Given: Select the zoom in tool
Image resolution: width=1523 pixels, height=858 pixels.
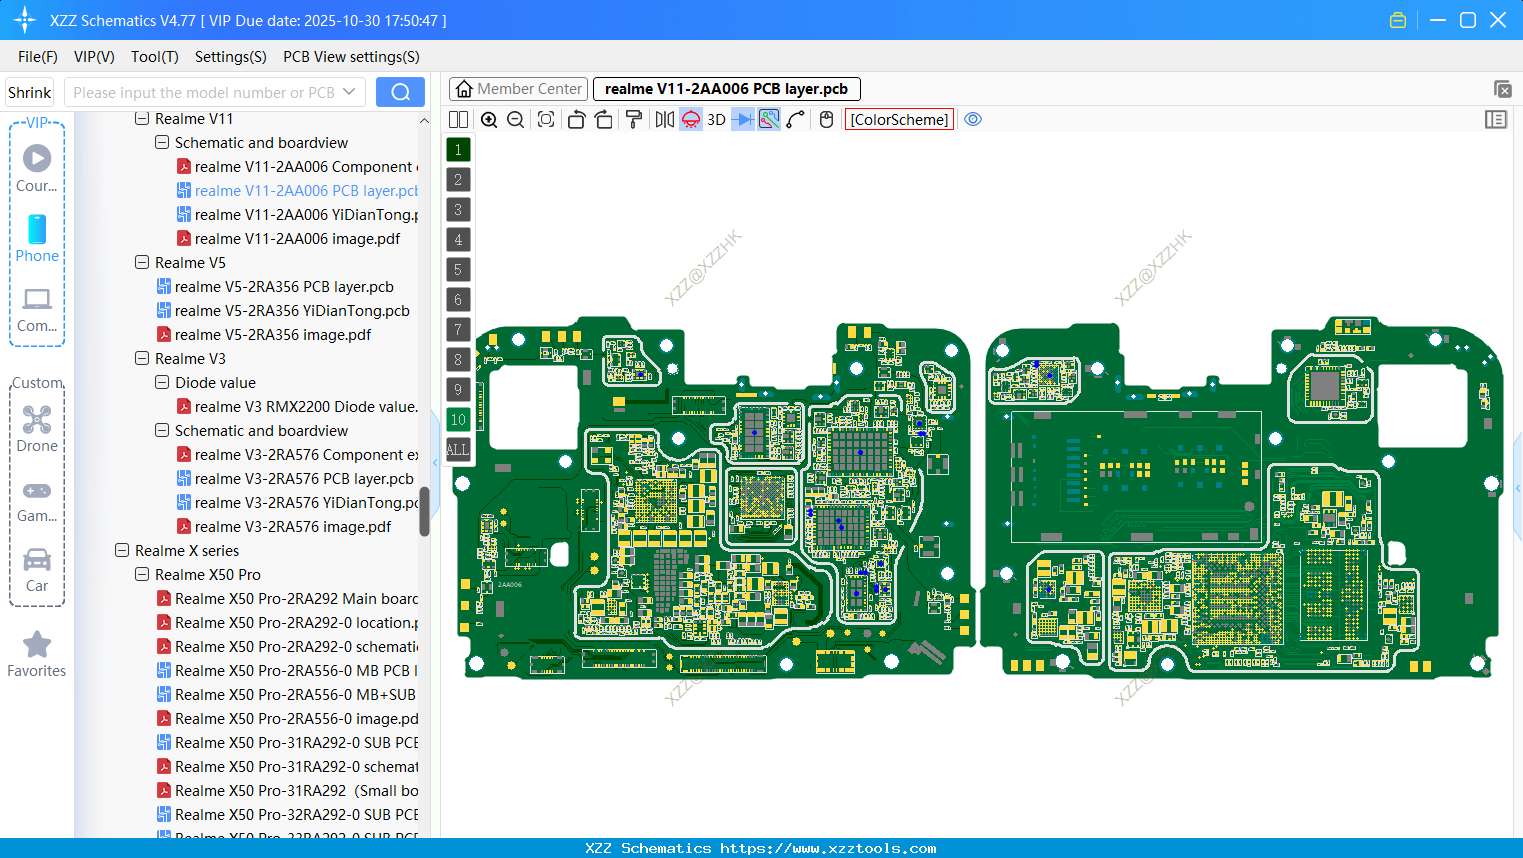Looking at the screenshot, I should click(x=489, y=119).
